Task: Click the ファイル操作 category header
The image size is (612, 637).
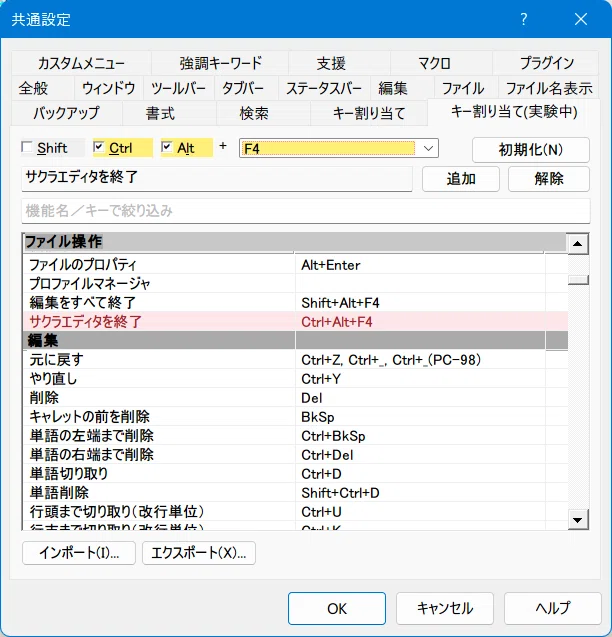Action: (295, 242)
